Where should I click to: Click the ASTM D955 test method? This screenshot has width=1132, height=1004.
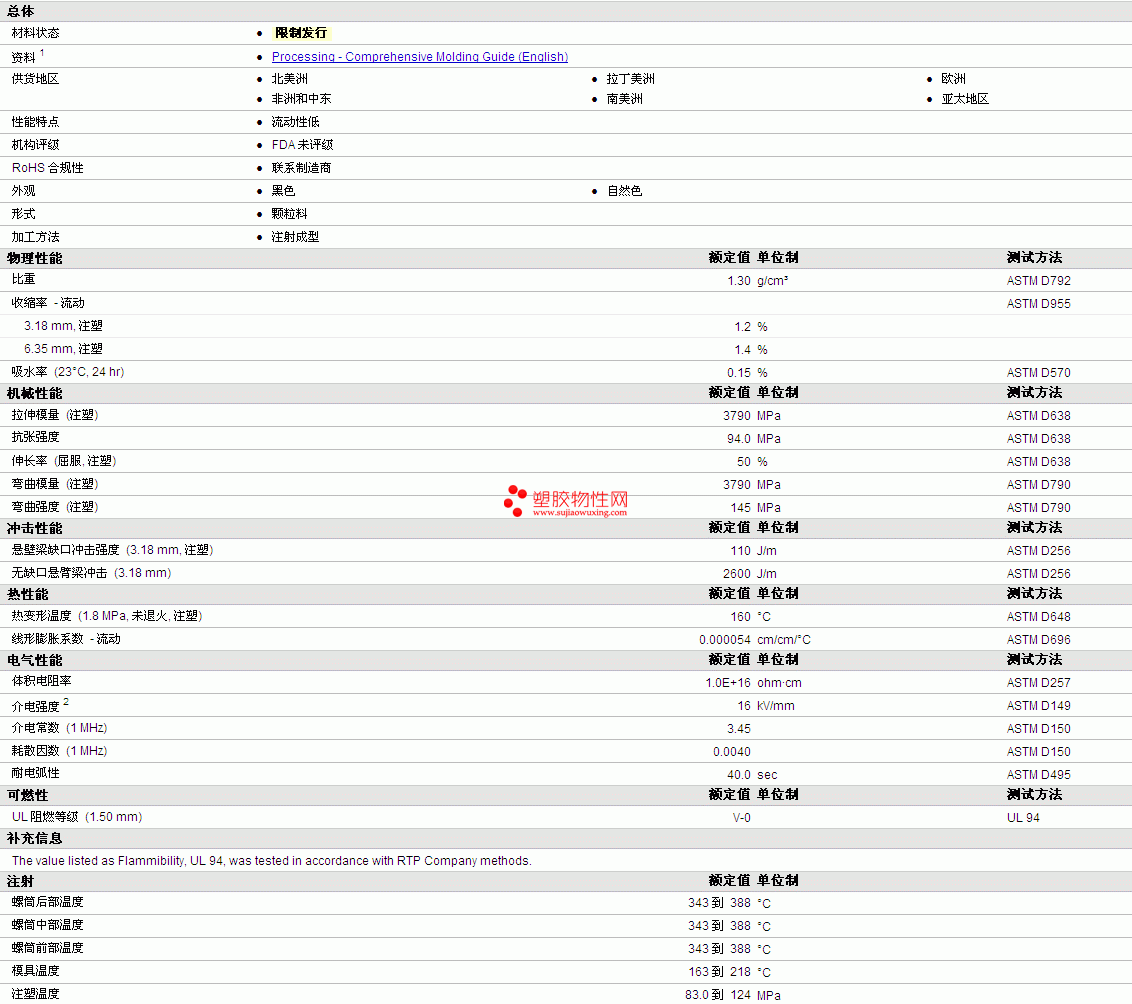point(1038,304)
